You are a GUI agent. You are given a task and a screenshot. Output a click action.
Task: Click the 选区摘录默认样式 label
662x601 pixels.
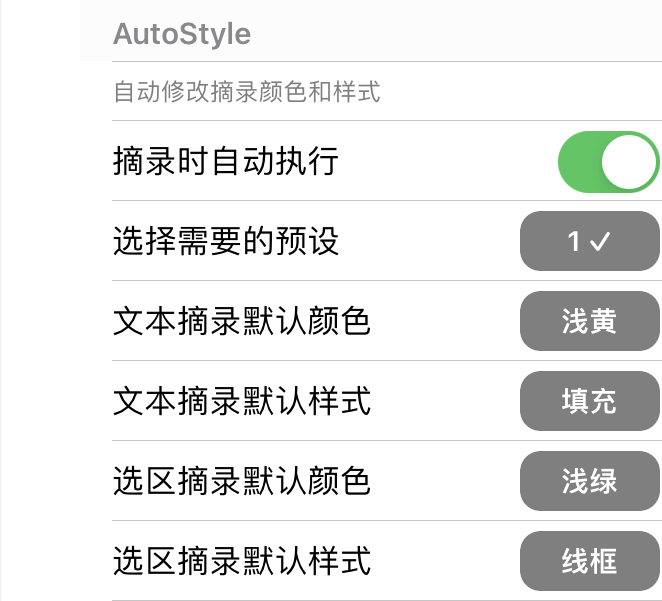(x=242, y=561)
